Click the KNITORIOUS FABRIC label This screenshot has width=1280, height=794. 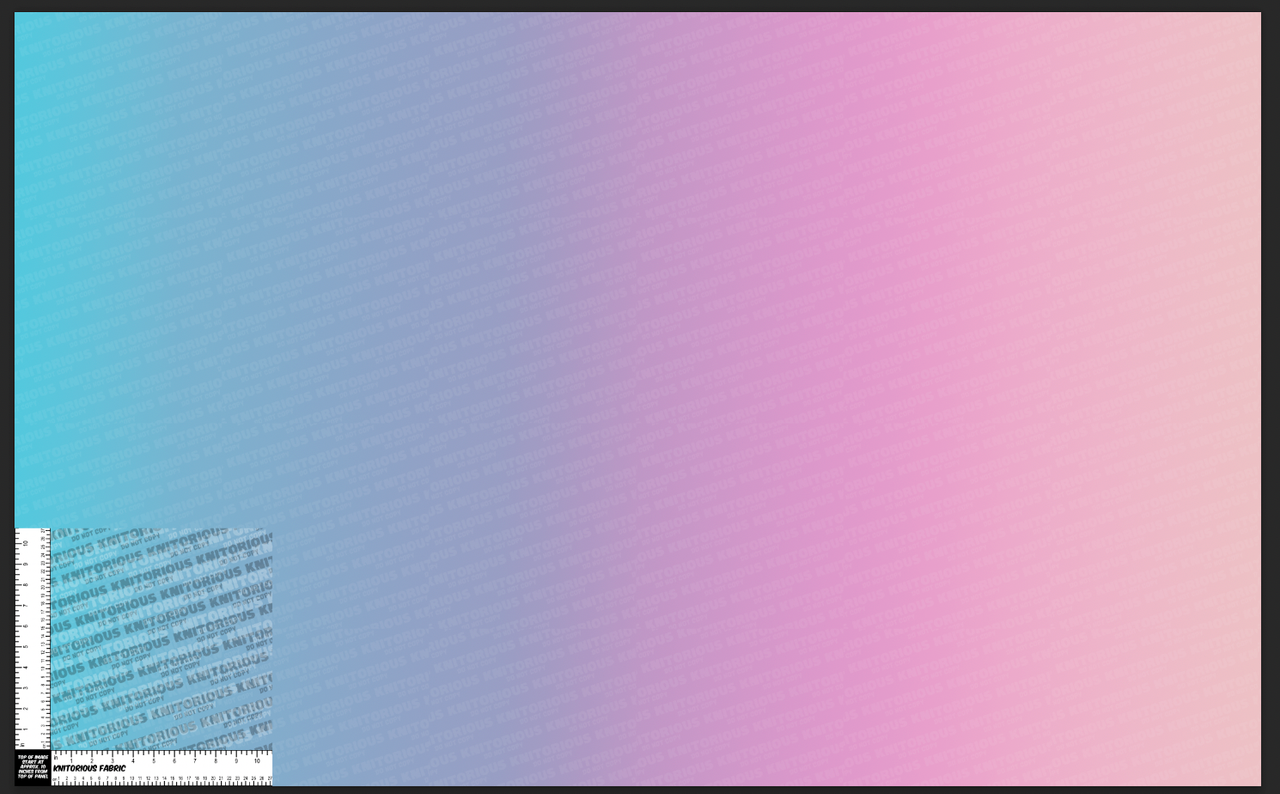point(90,767)
